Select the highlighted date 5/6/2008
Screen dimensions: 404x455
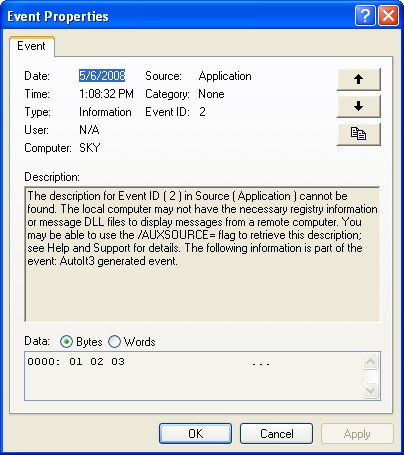[102, 76]
